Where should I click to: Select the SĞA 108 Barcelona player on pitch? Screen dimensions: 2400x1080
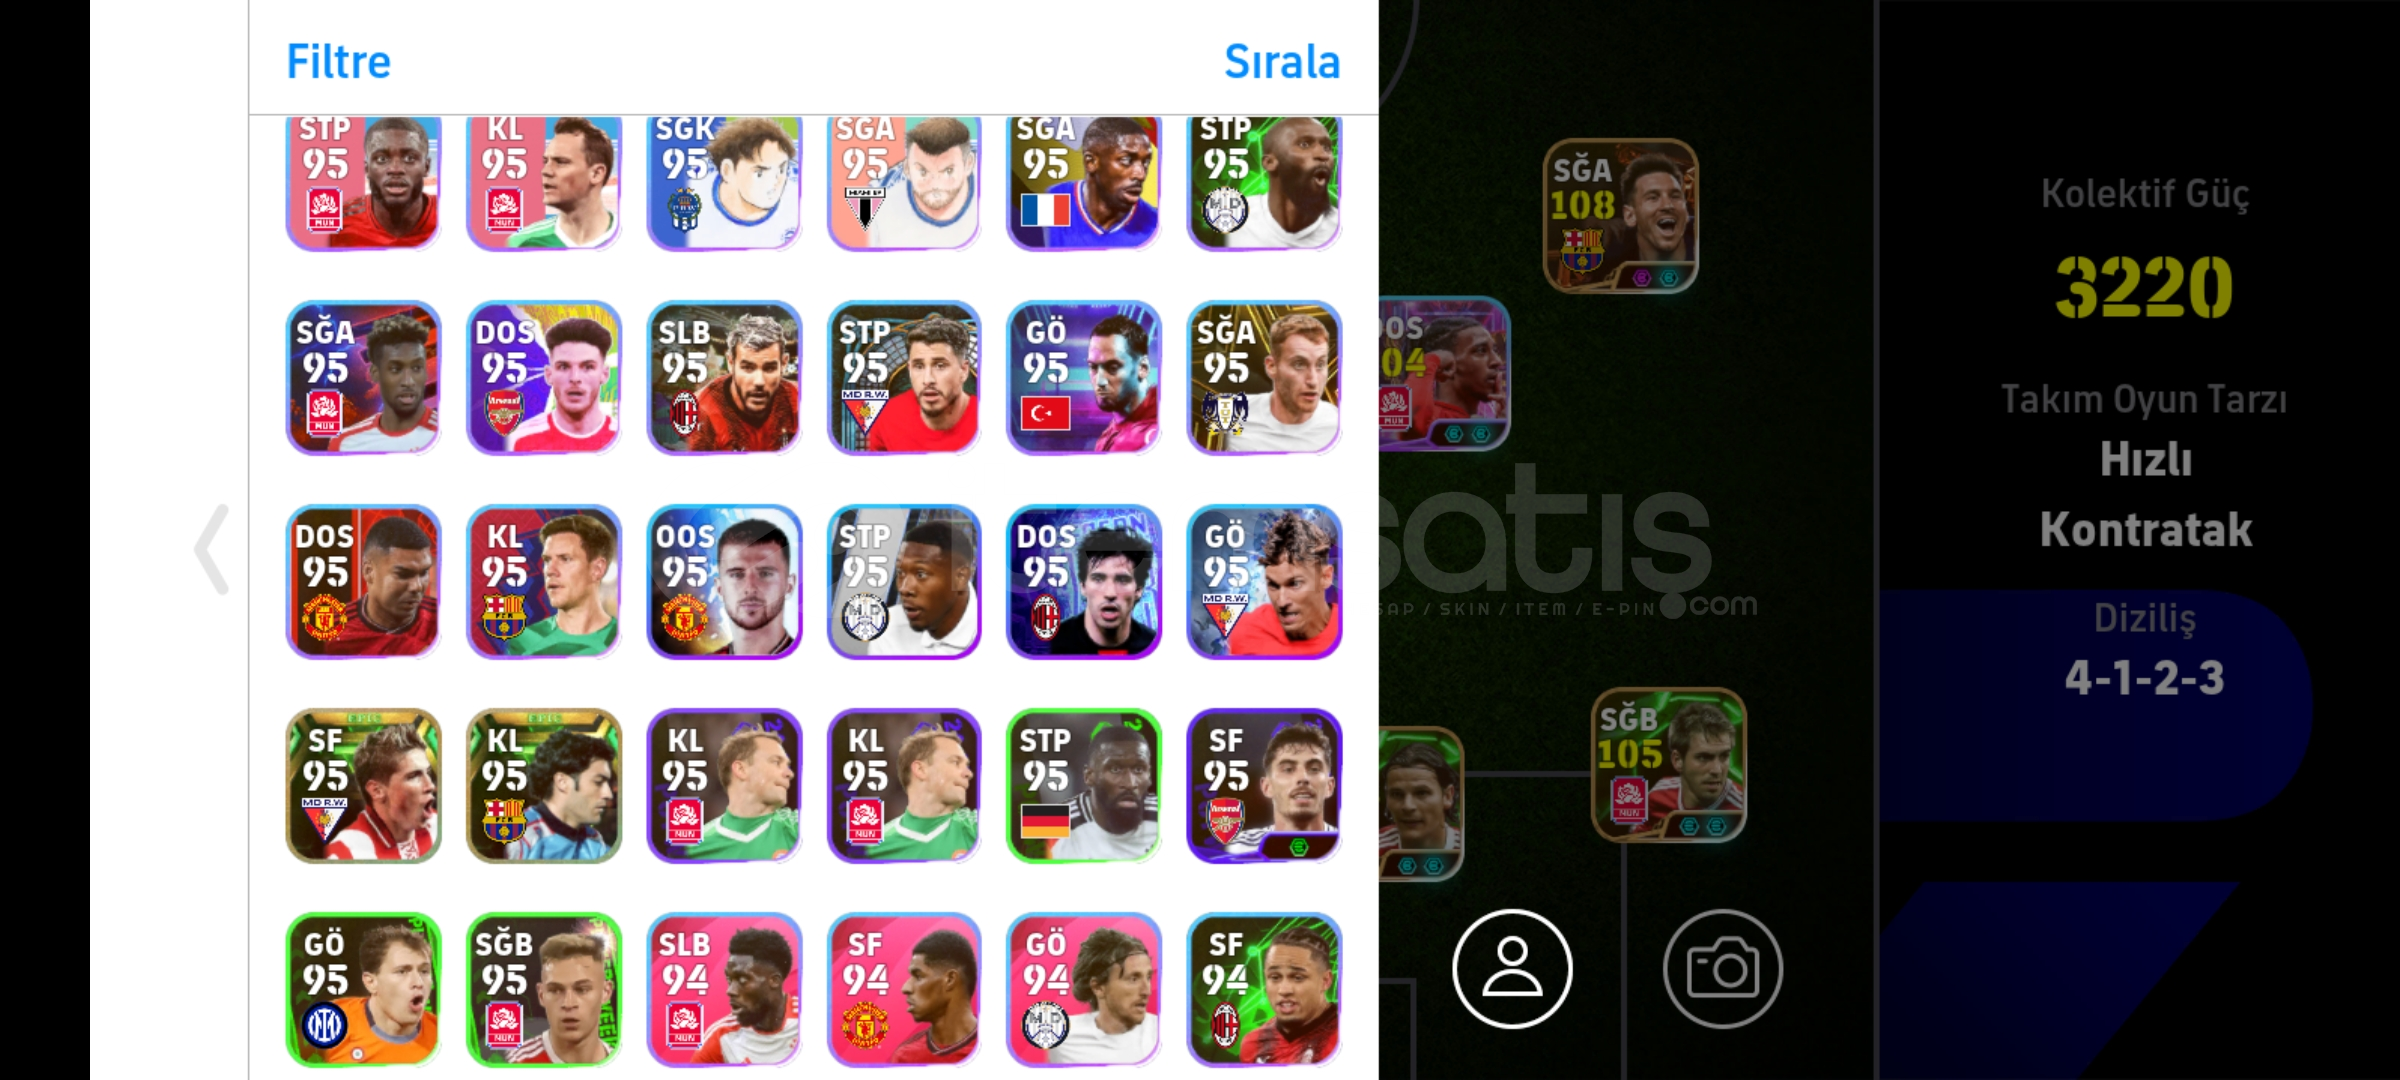[1620, 216]
